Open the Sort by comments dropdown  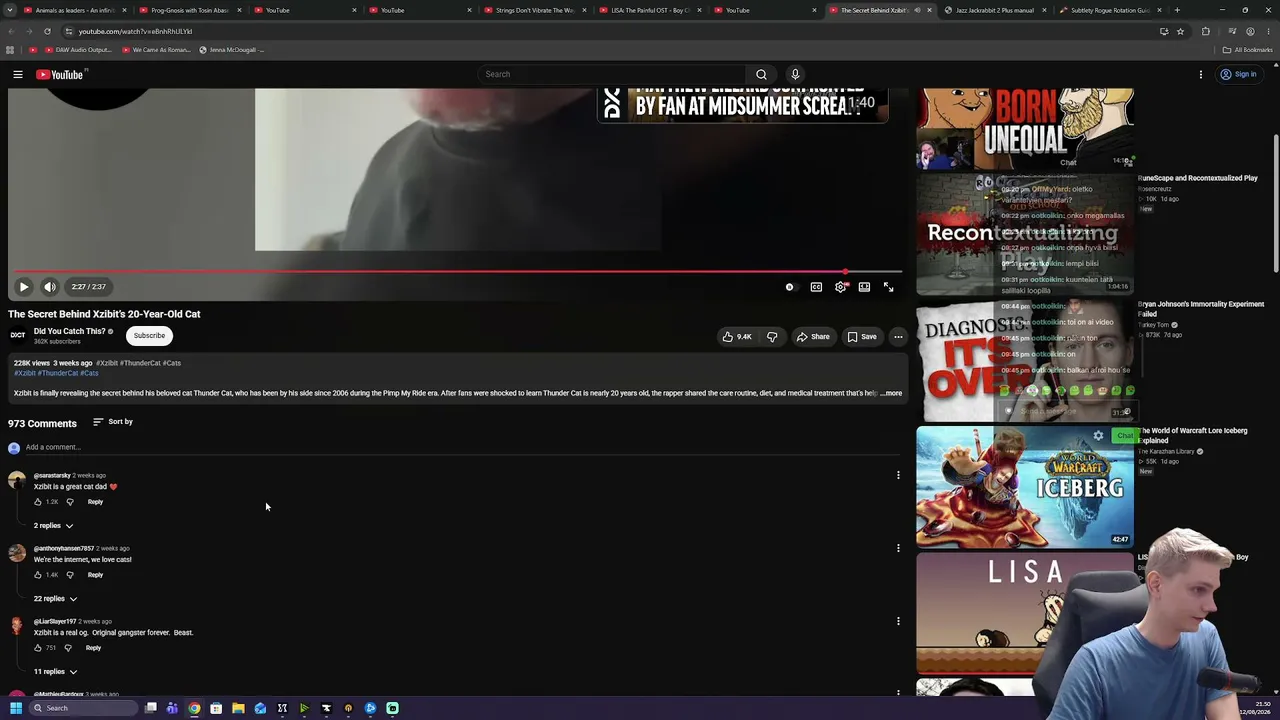click(x=113, y=422)
